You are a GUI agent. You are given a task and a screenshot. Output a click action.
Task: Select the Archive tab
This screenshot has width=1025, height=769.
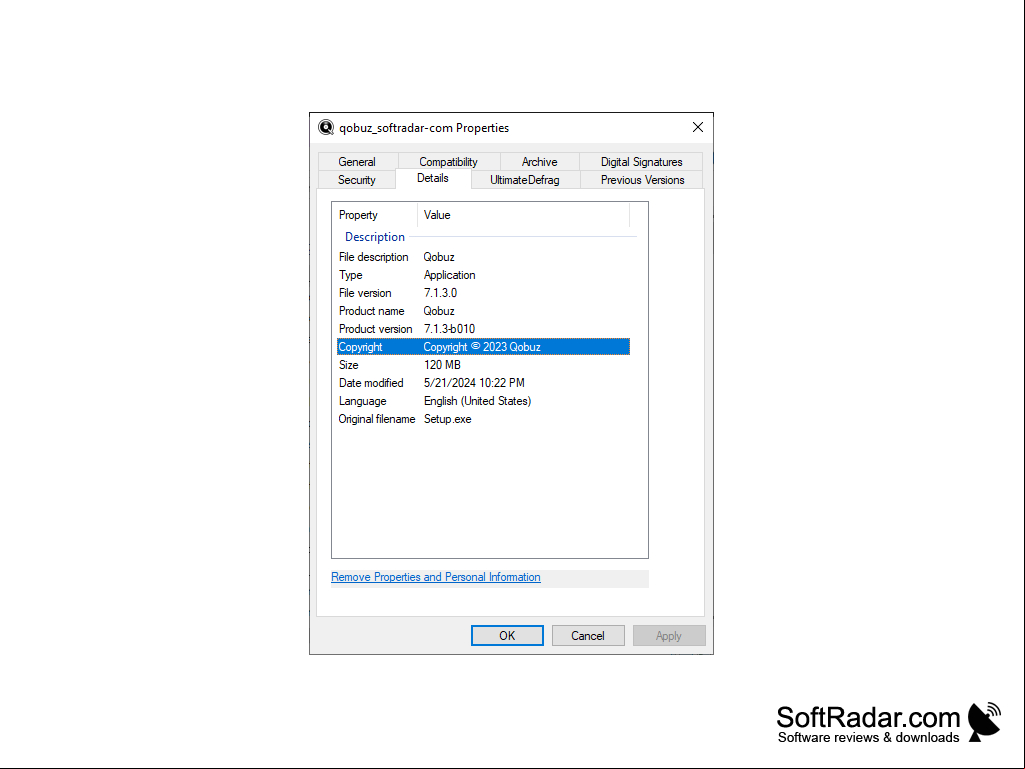[x=539, y=162]
